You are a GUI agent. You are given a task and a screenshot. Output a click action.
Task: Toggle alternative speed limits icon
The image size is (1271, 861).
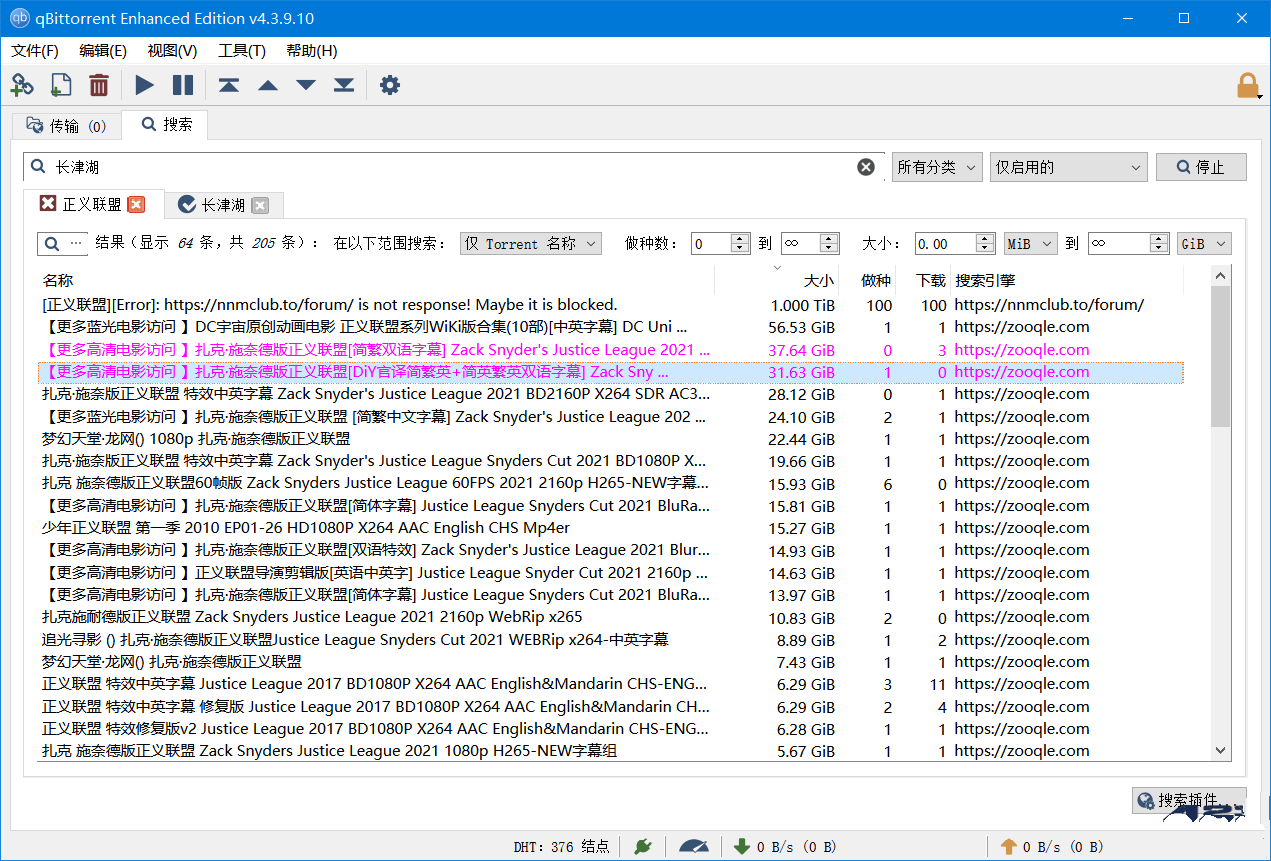pos(694,847)
